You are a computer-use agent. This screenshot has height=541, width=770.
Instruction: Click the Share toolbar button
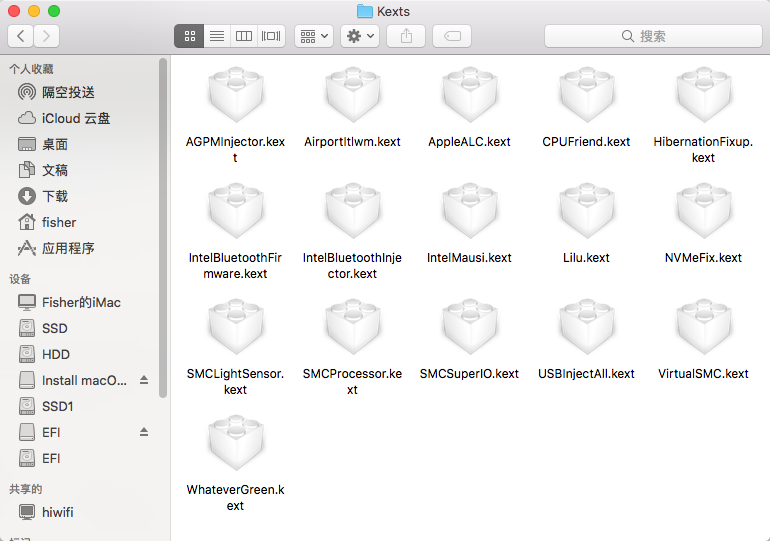point(406,36)
